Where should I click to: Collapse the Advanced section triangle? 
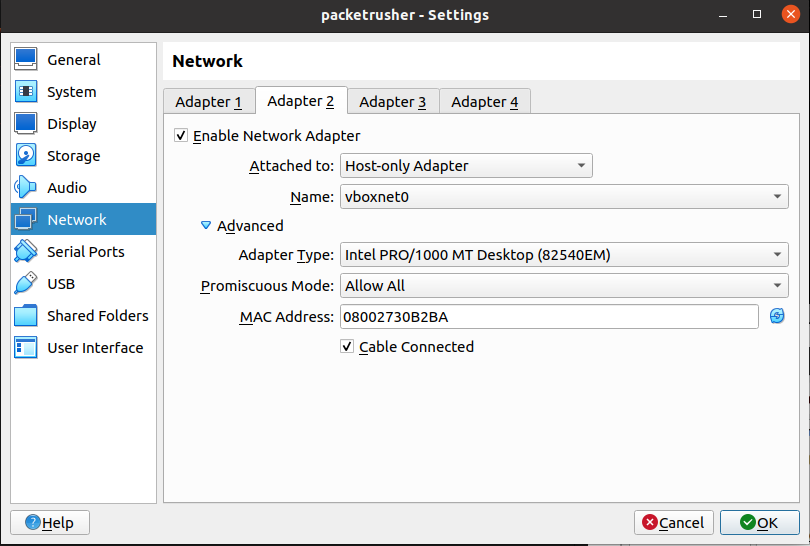(206, 226)
